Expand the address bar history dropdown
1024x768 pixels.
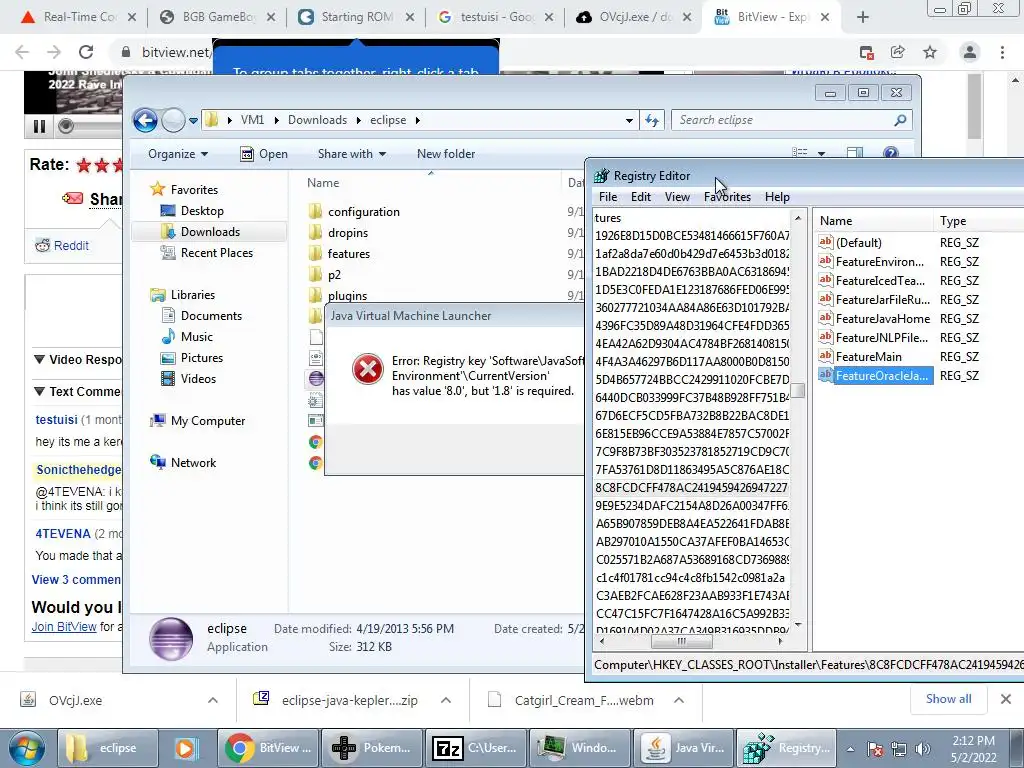click(629, 120)
